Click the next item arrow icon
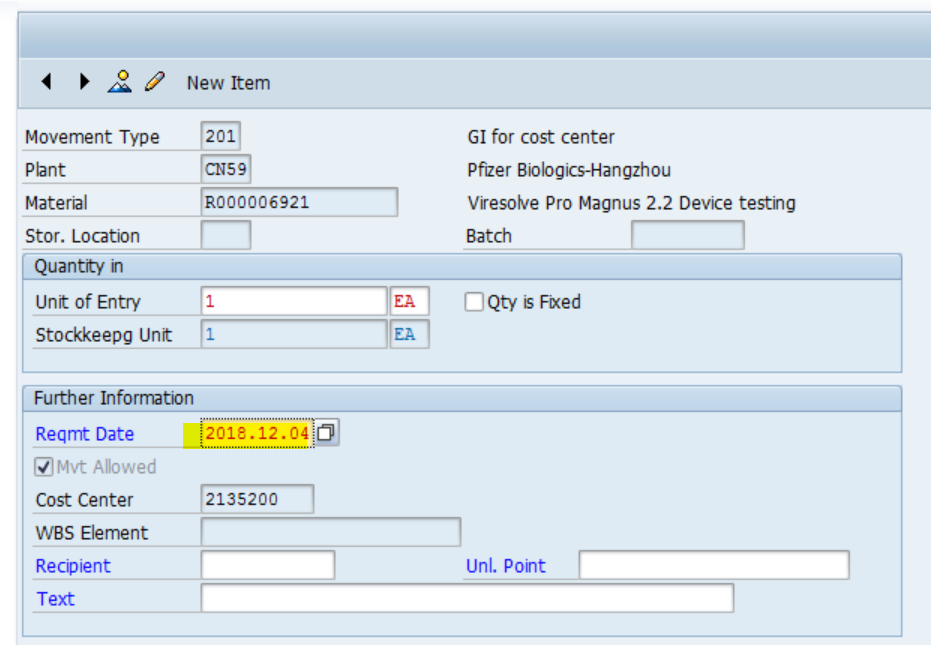This screenshot has height=645, width=931. coord(83,82)
